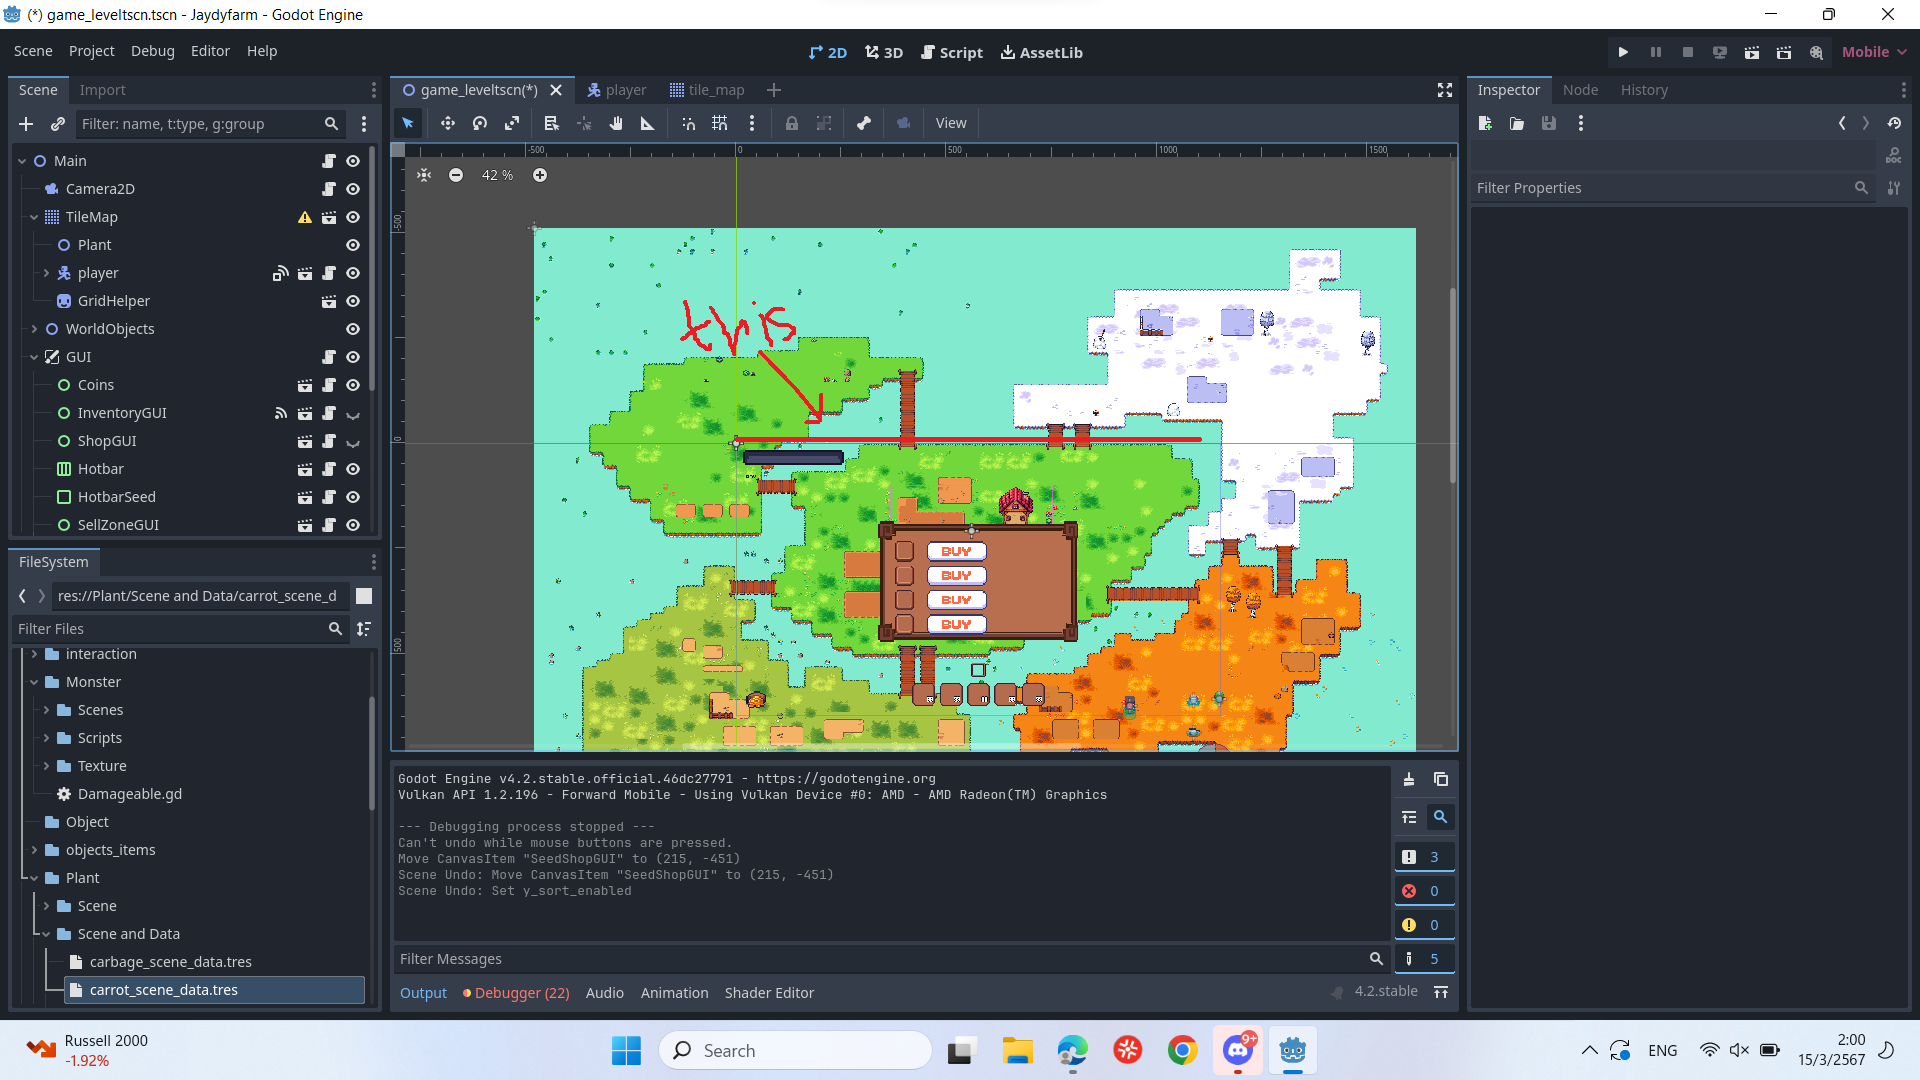
Task: Select the Scale Mode tool
Action: pyautogui.click(x=512, y=123)
